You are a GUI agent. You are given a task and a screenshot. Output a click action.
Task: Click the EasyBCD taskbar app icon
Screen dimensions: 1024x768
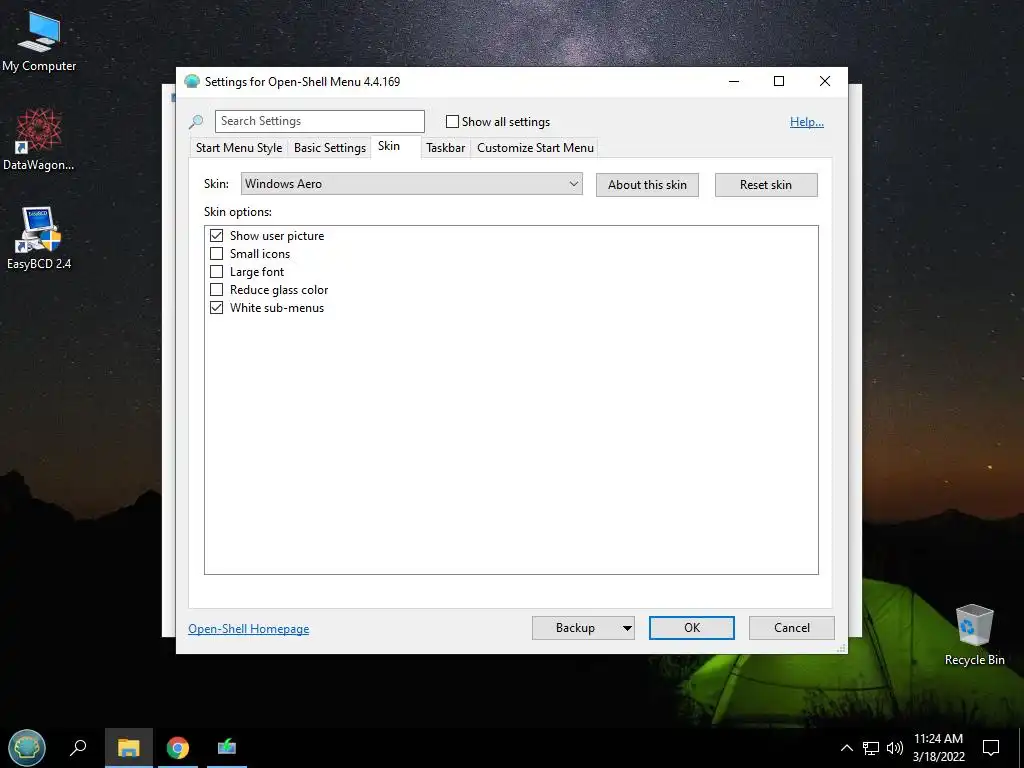(227, 748)
